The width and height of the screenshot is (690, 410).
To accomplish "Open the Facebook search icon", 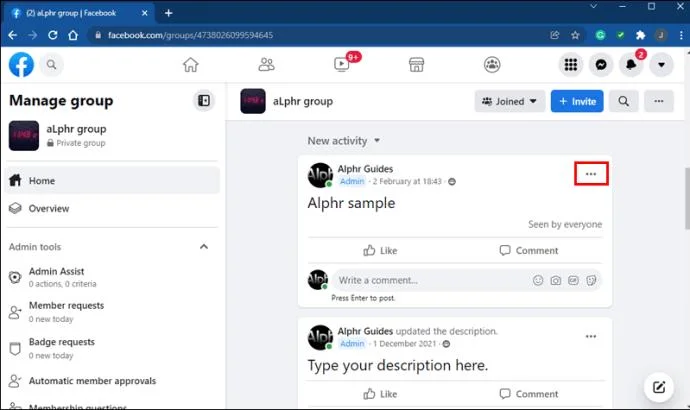I will (x=51, y=65).
